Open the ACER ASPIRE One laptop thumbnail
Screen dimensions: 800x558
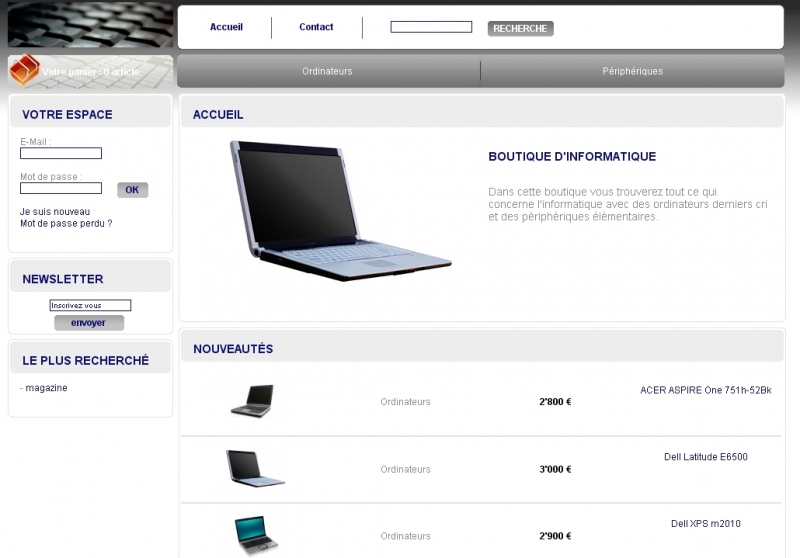click(253, 401)
